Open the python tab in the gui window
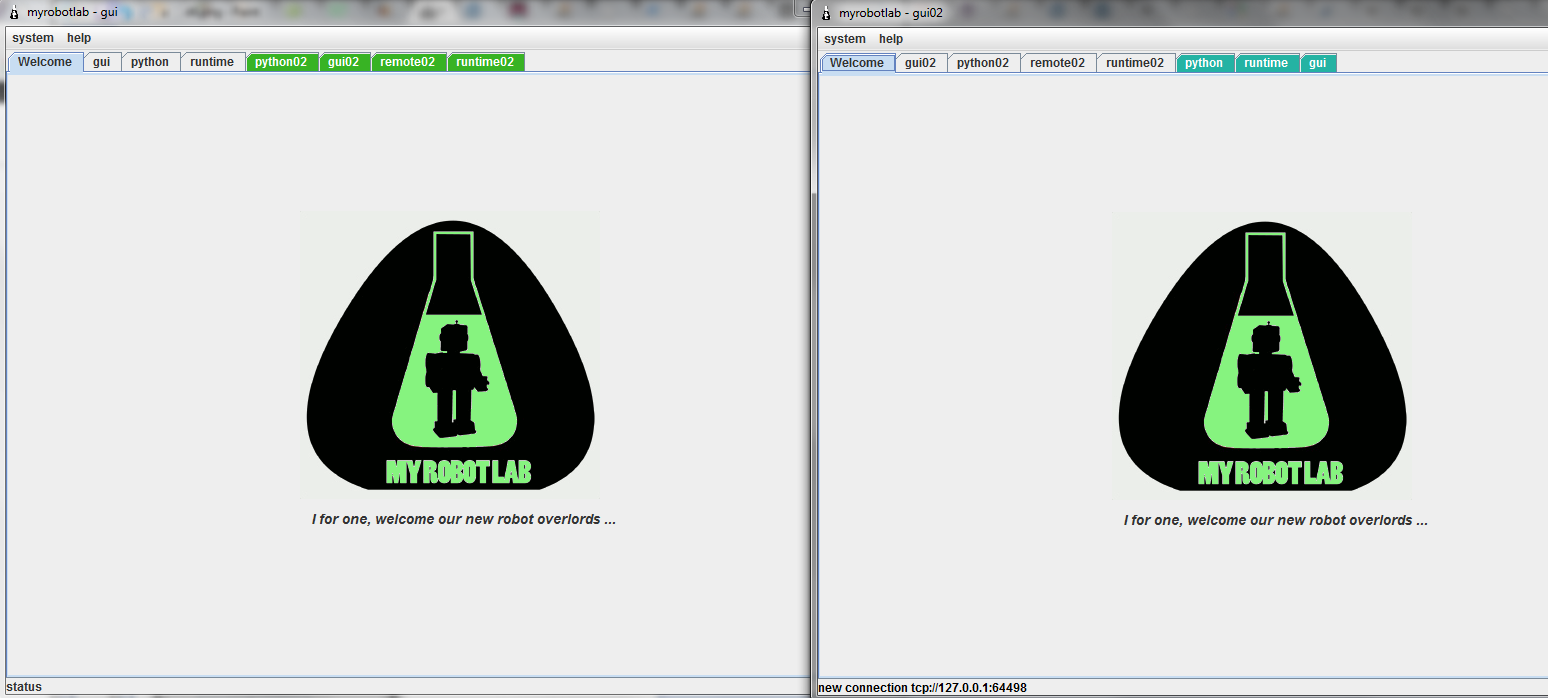Image resolution: width=1548 pixels, height=698 pixels. point(150,62)
